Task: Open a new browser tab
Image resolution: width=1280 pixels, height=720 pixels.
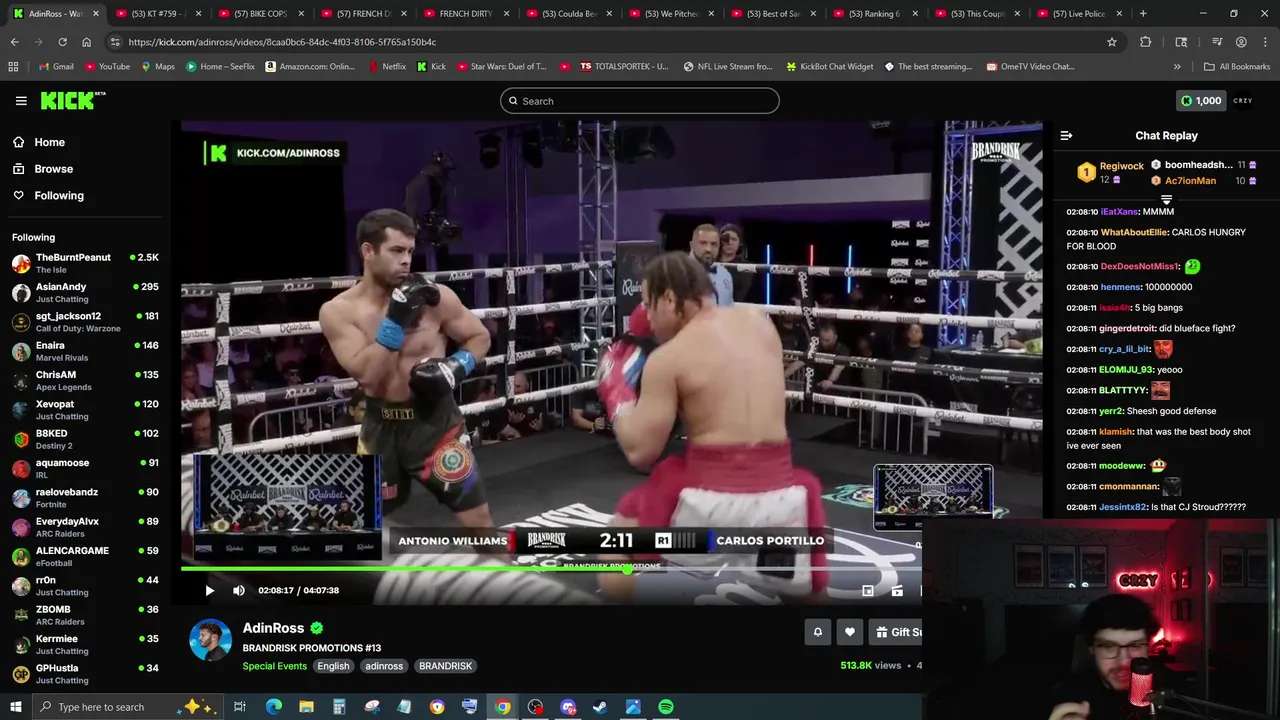Action: click(1143, 14)
